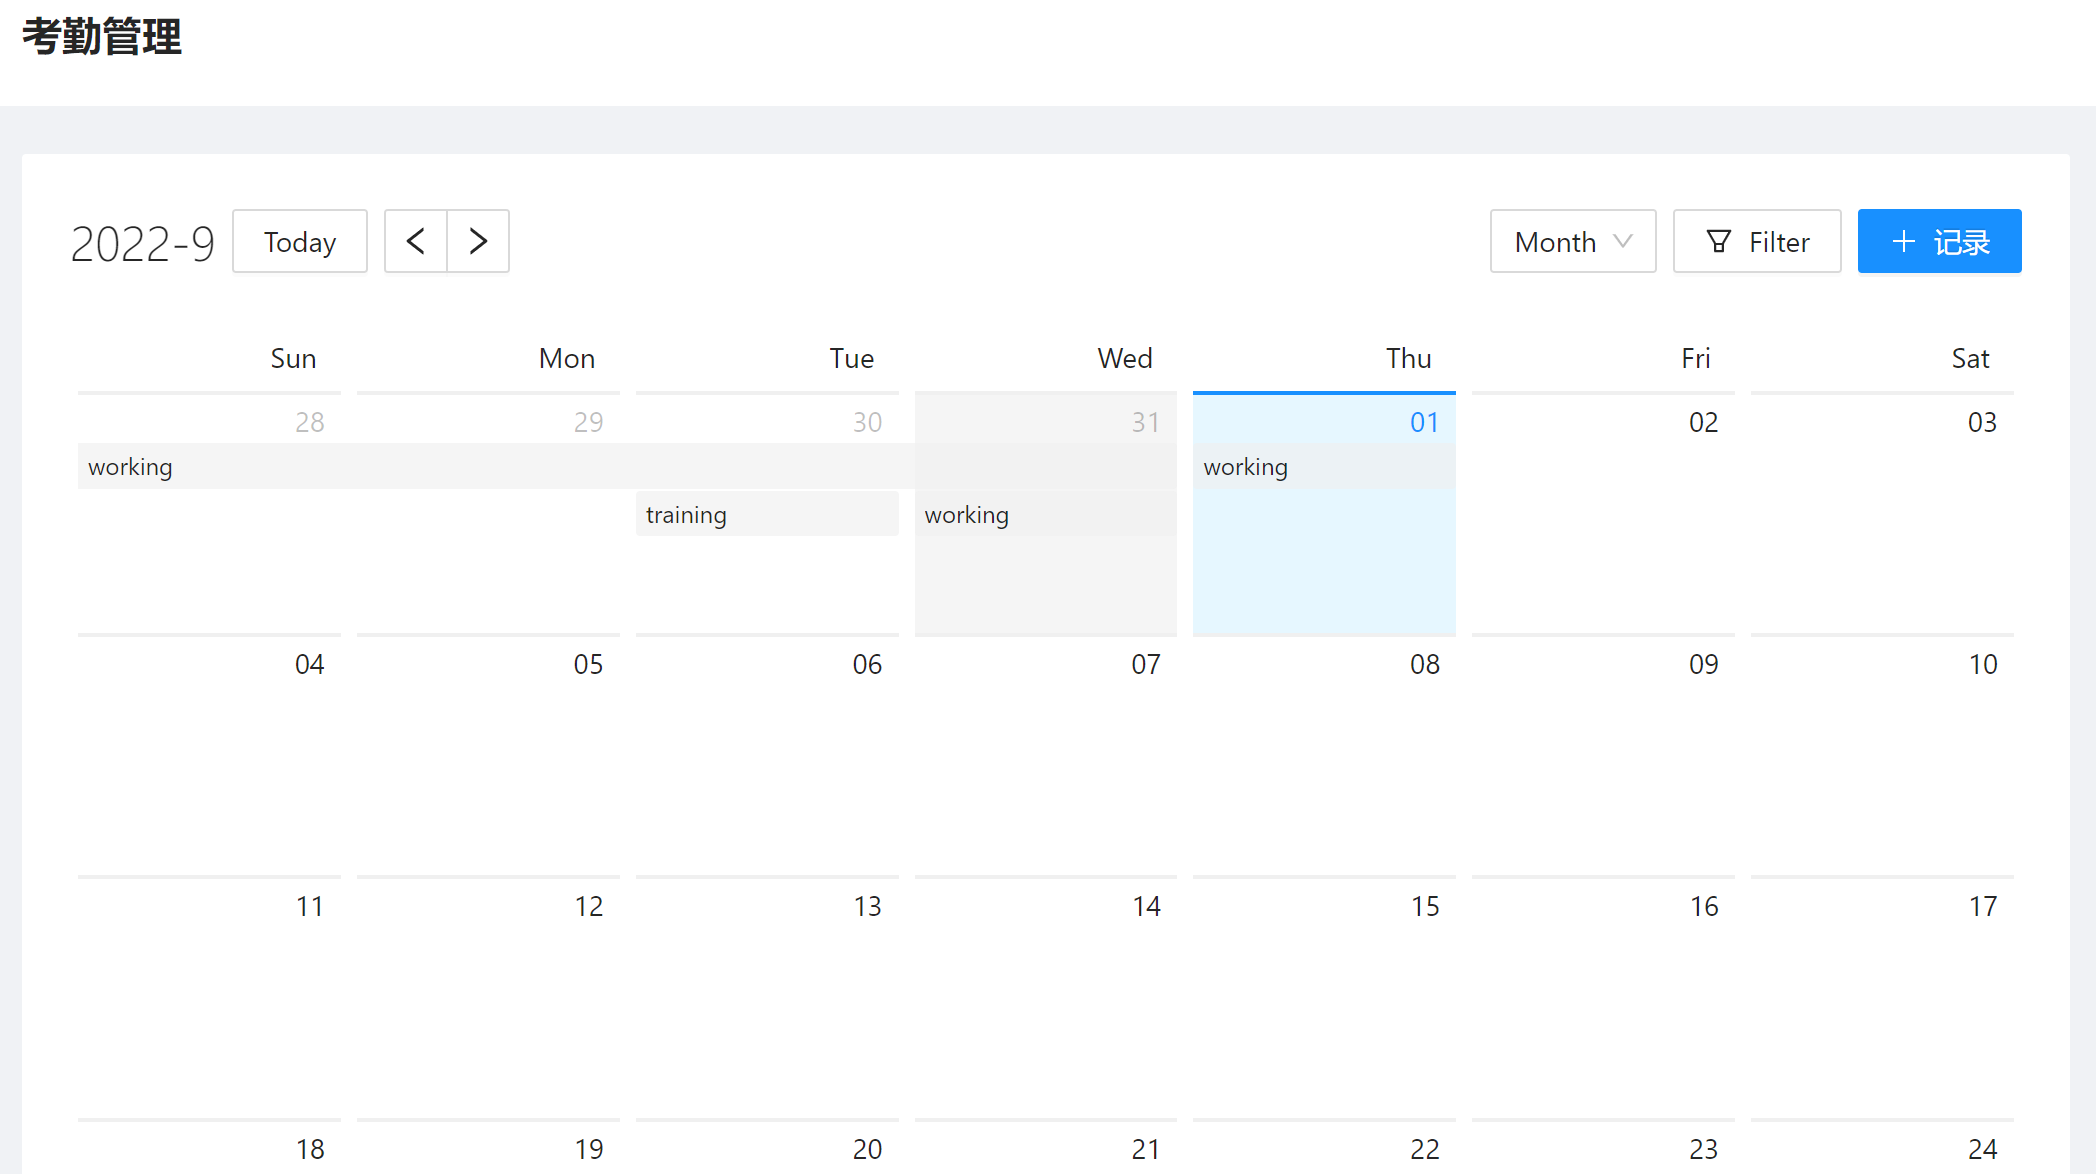The image size is (2096, 1174).
Task: Click the 2022-9 month title
Action: tap(143, 243)
